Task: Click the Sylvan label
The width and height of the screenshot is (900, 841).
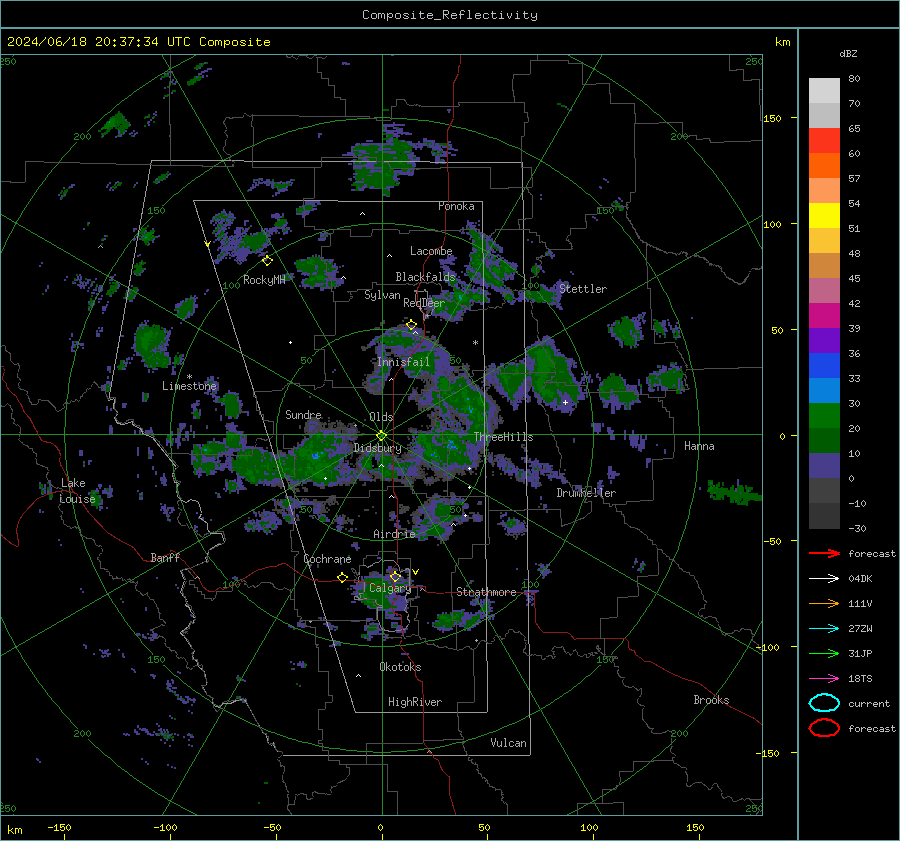Action: click(x=382, y=295)
